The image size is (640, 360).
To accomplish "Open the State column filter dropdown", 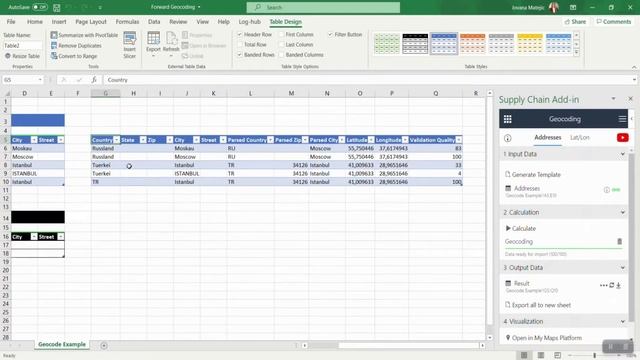I will (143, 140).
